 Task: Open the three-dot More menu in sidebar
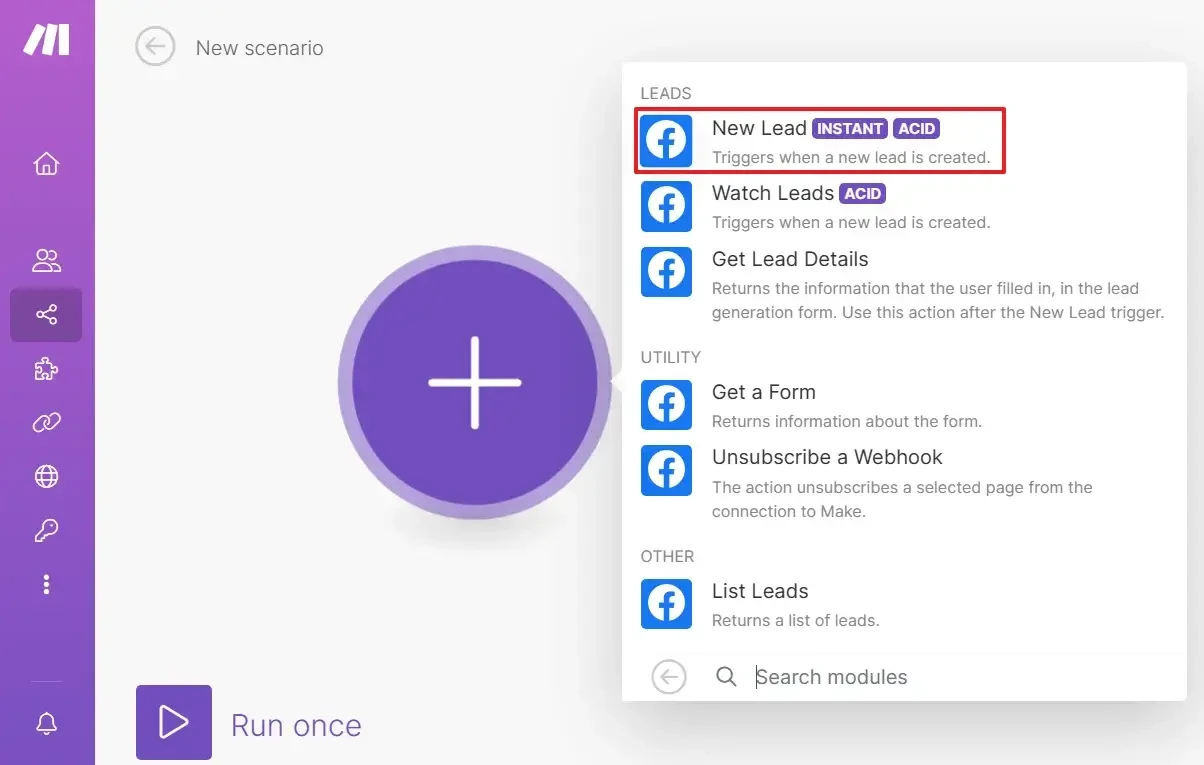(x=46, y=585)
